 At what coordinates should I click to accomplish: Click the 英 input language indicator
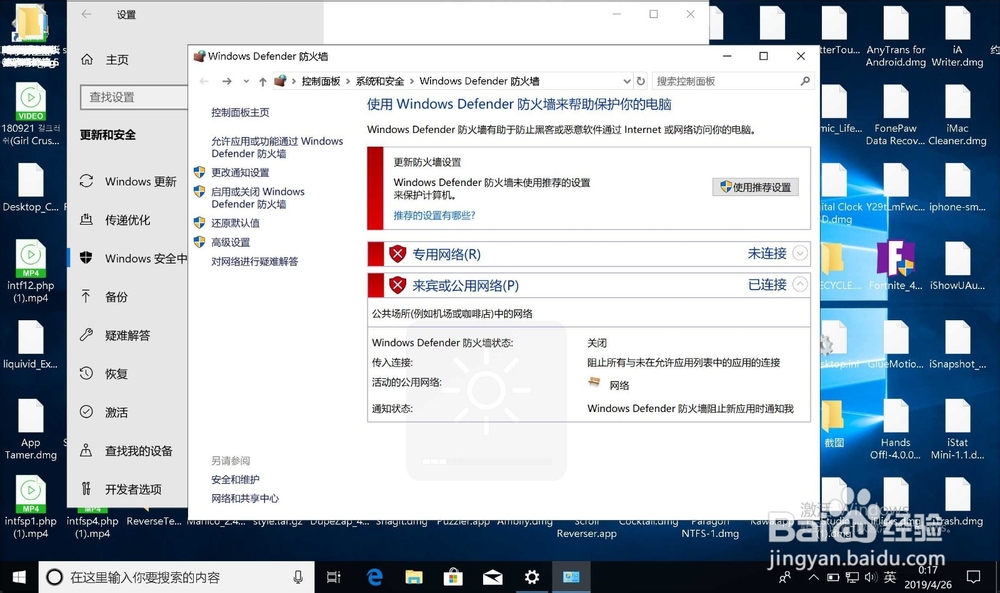point(890,578)
